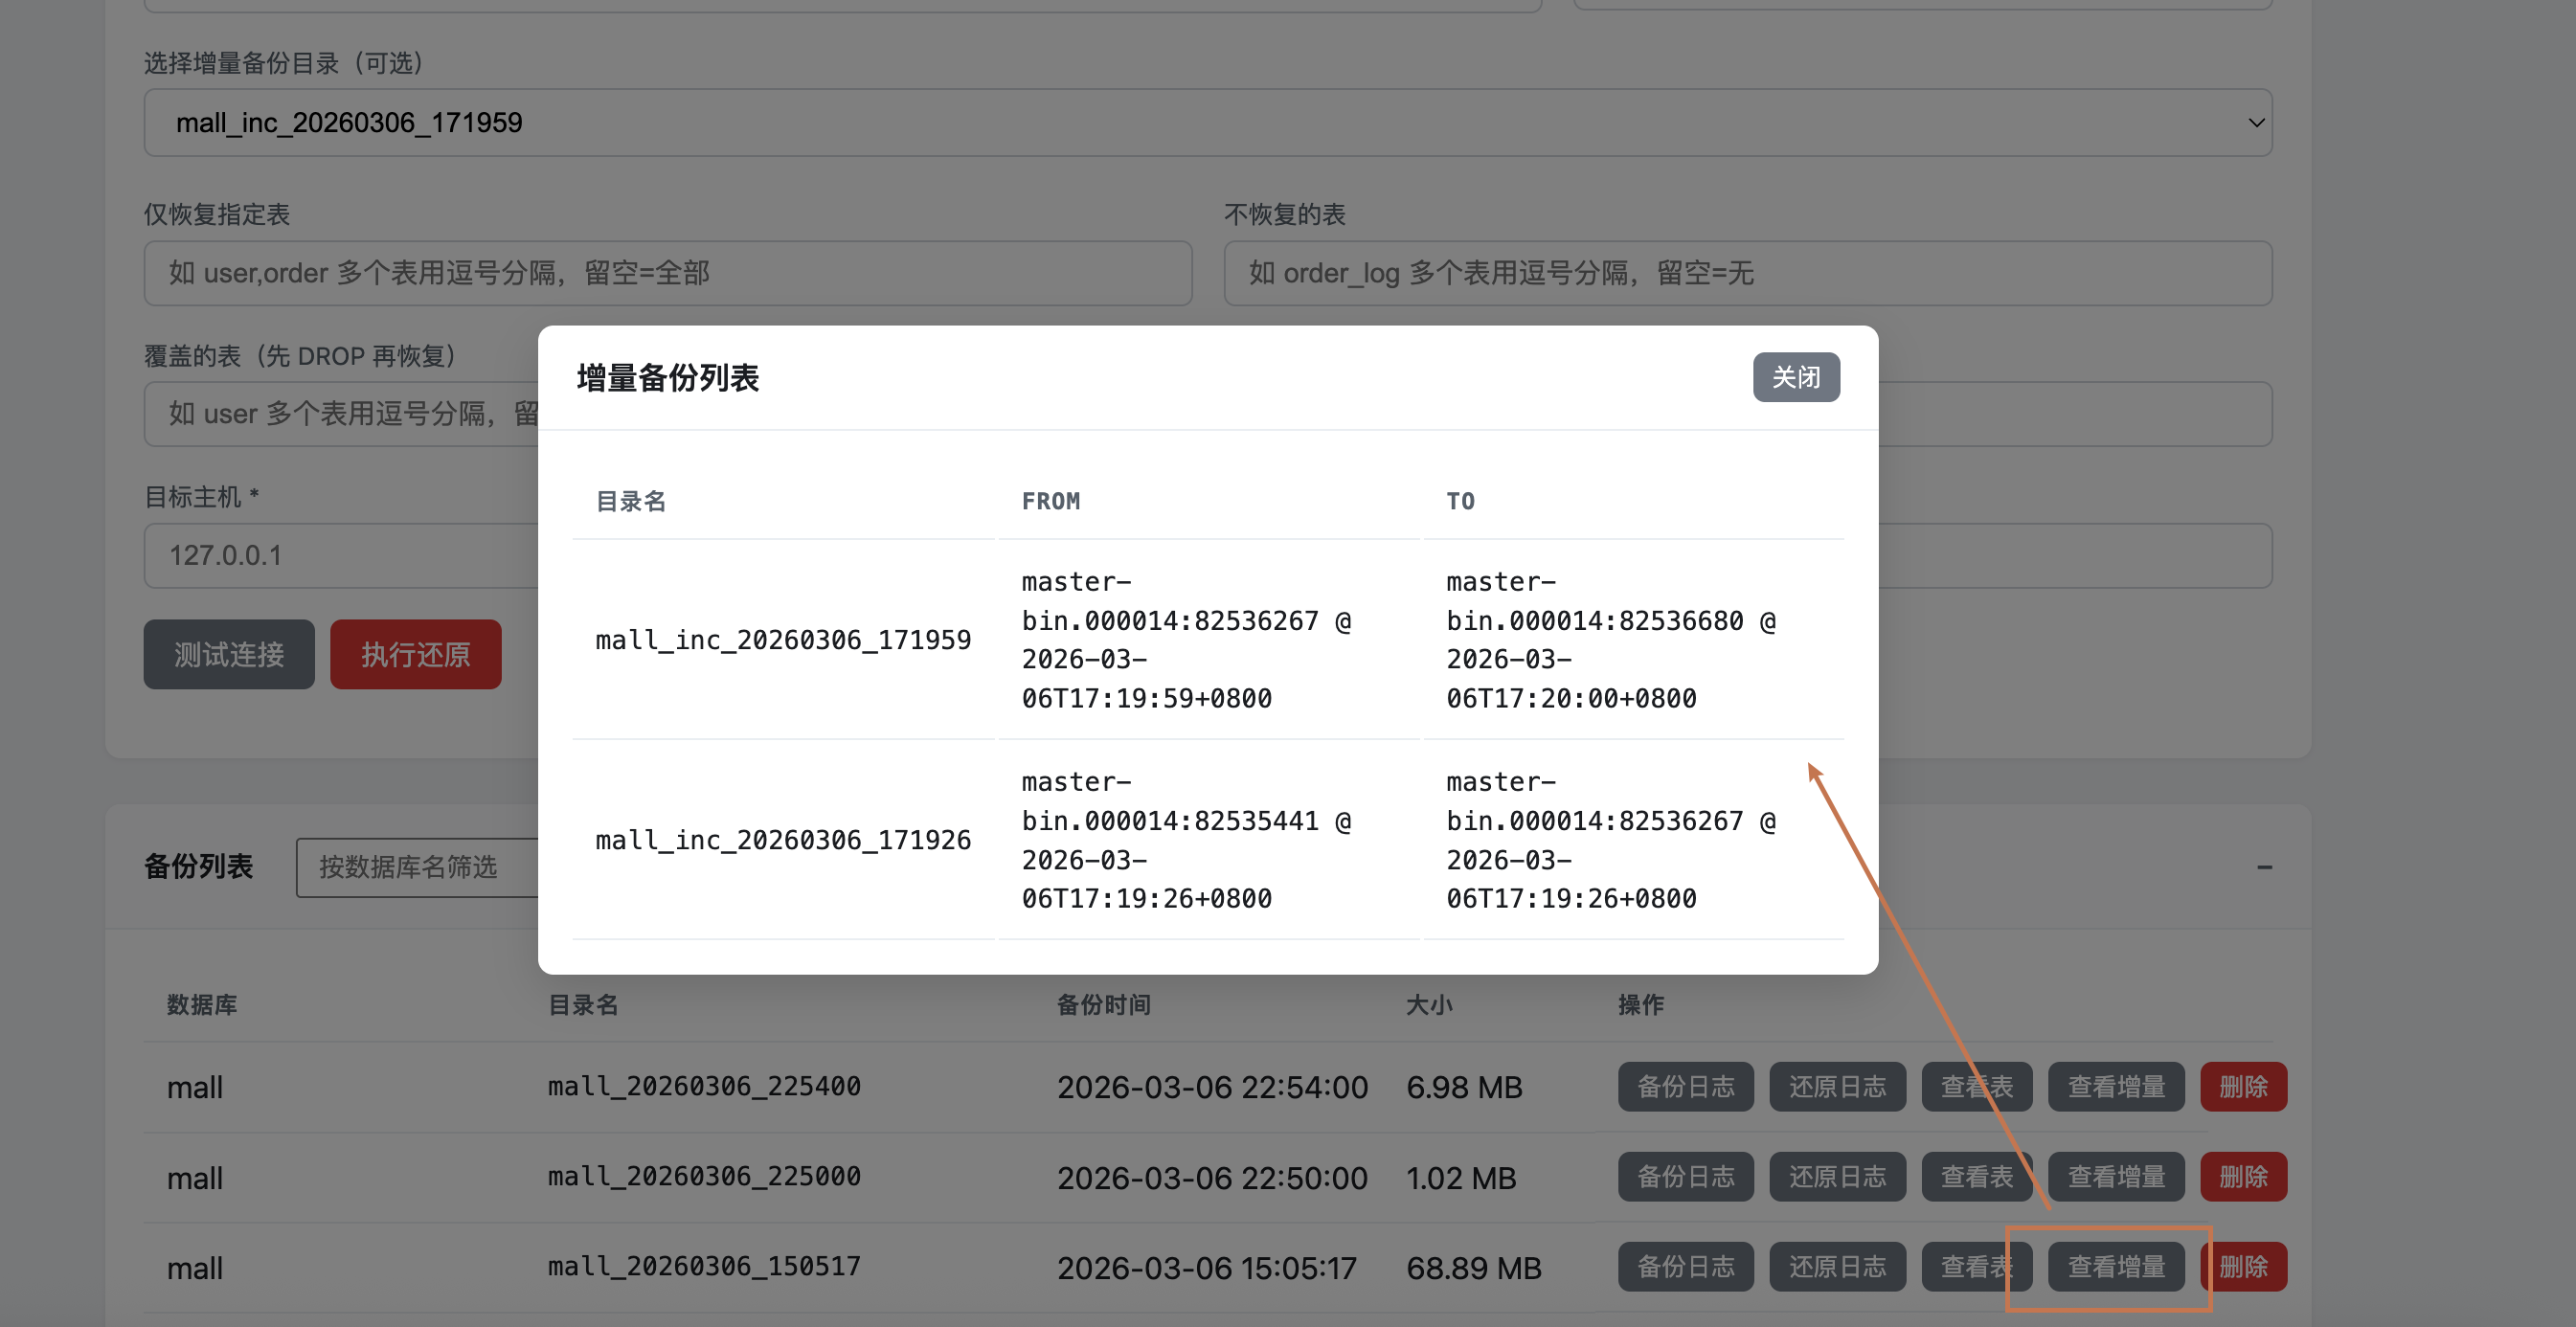This screenshot has width=2576, height=1327.
Task: Click 查看增量 for mall_20260306_225000
Action: 2115,1176
